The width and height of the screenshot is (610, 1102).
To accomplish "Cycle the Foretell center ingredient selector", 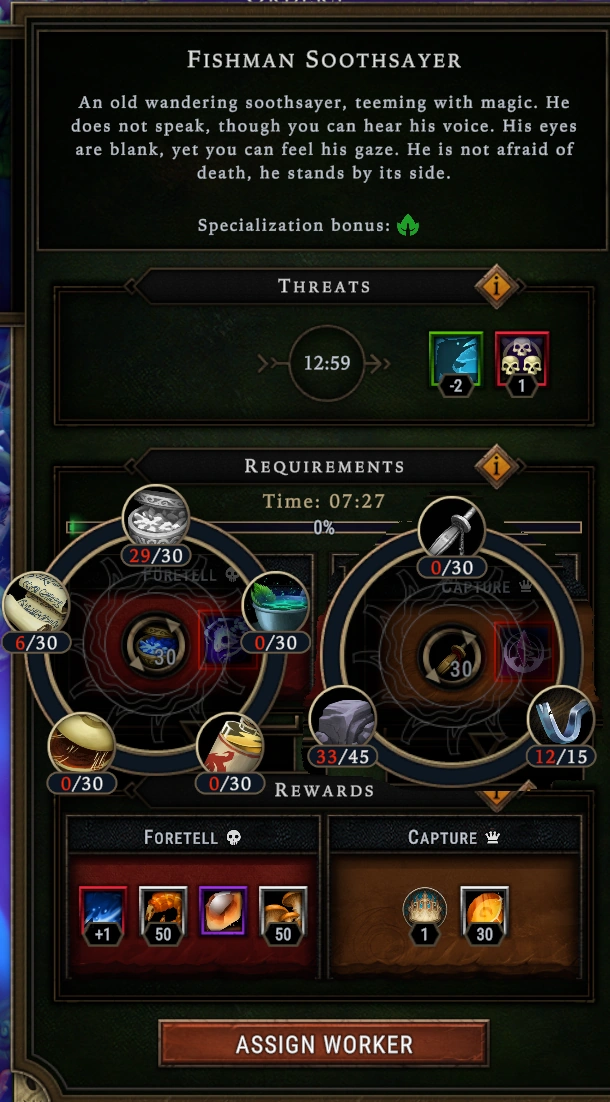I will click(x=155, y=645).
